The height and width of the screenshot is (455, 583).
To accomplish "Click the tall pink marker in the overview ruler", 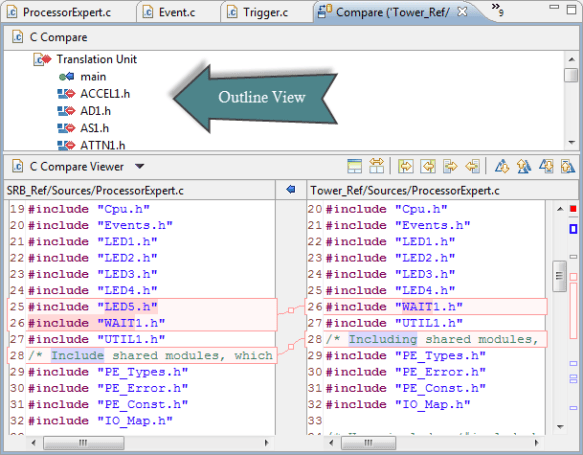I will click(573, 311).
